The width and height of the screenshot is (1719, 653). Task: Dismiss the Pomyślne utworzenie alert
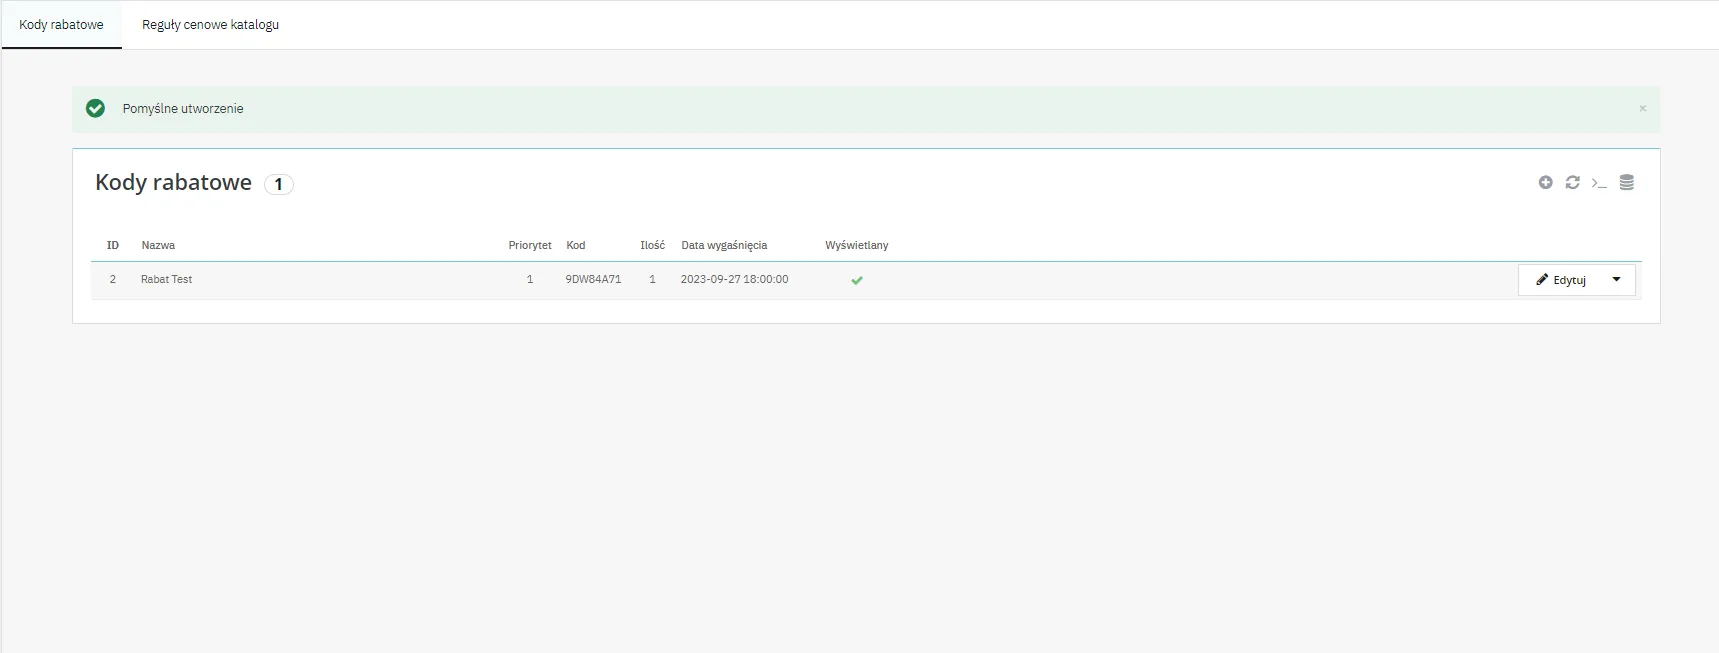1642,109
